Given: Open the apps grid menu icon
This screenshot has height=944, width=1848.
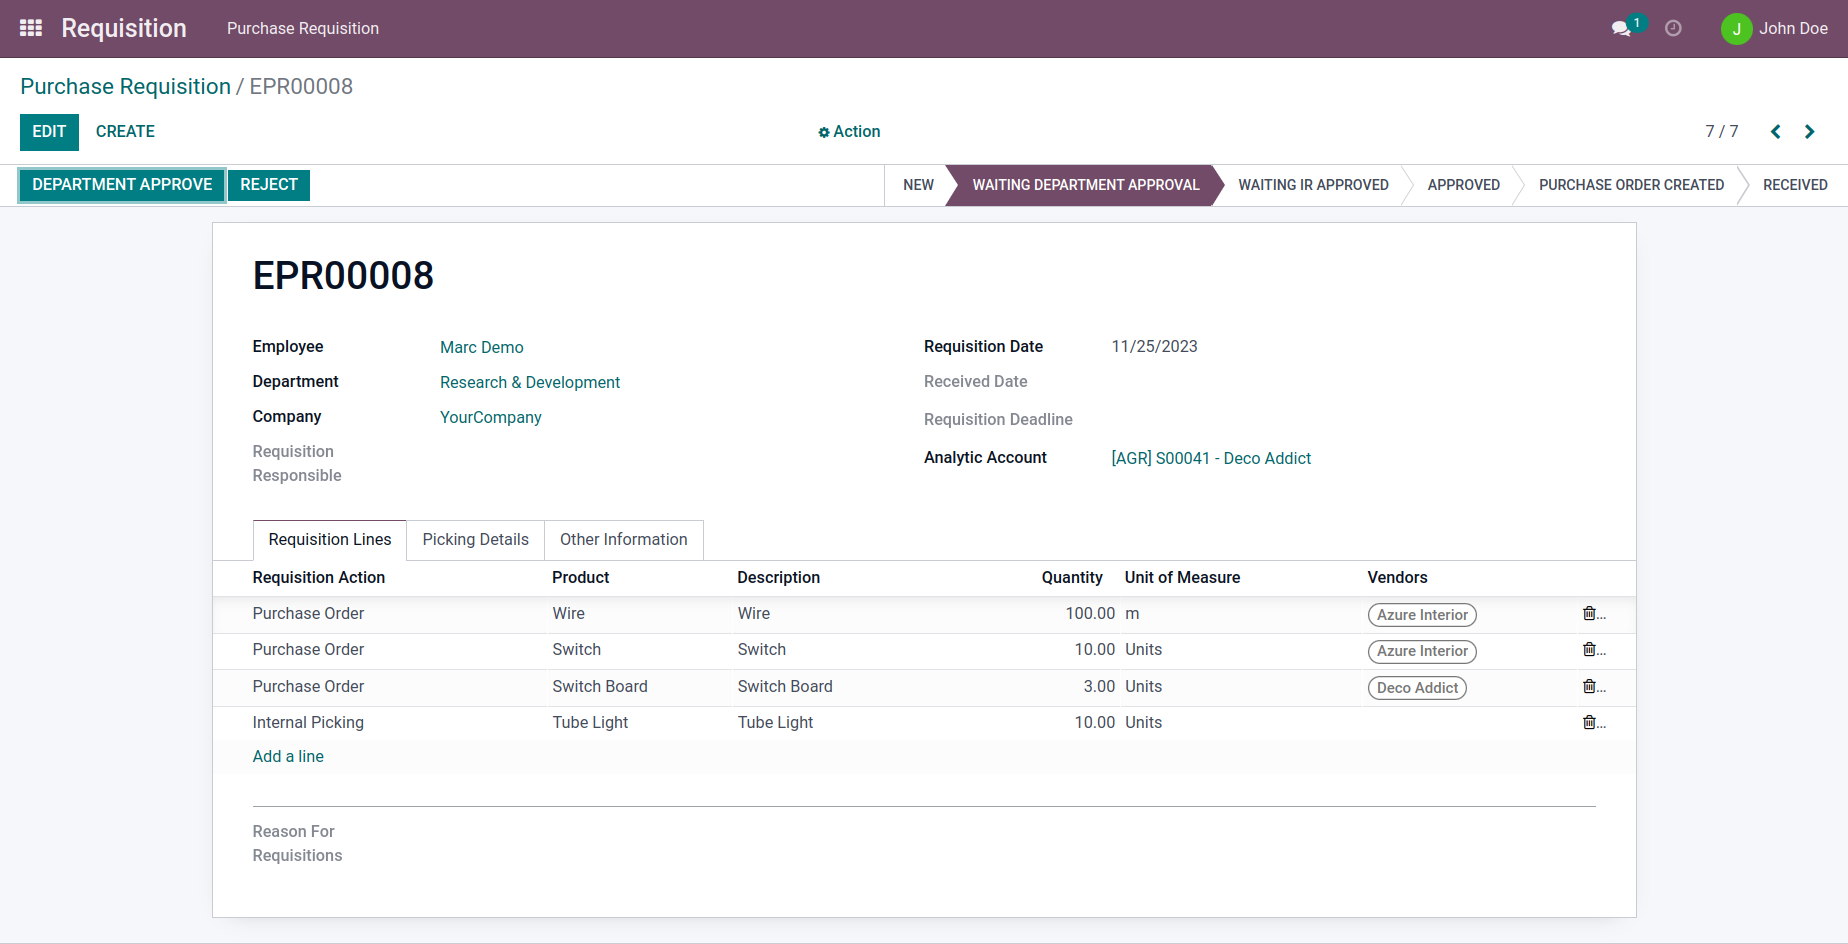Looking at the screenshot, I should 31,28.
